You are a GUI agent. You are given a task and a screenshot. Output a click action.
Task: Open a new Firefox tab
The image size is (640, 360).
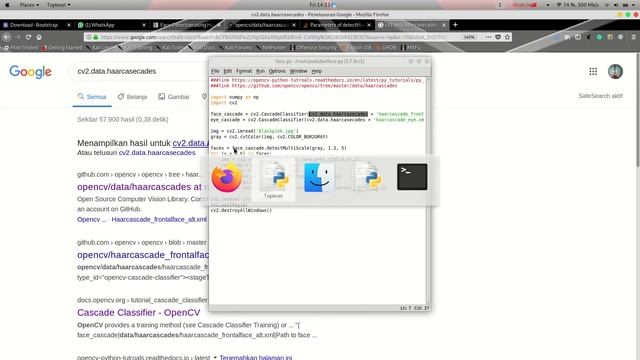[455, 25]
